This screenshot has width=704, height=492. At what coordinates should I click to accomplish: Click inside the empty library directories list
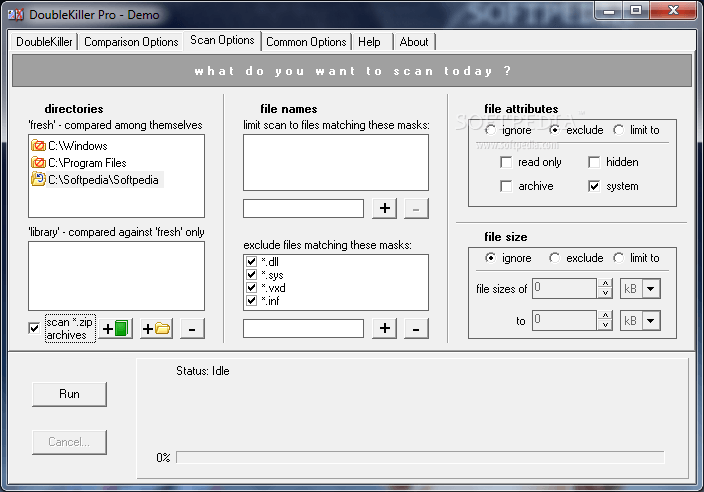click(x=116, y=276)
